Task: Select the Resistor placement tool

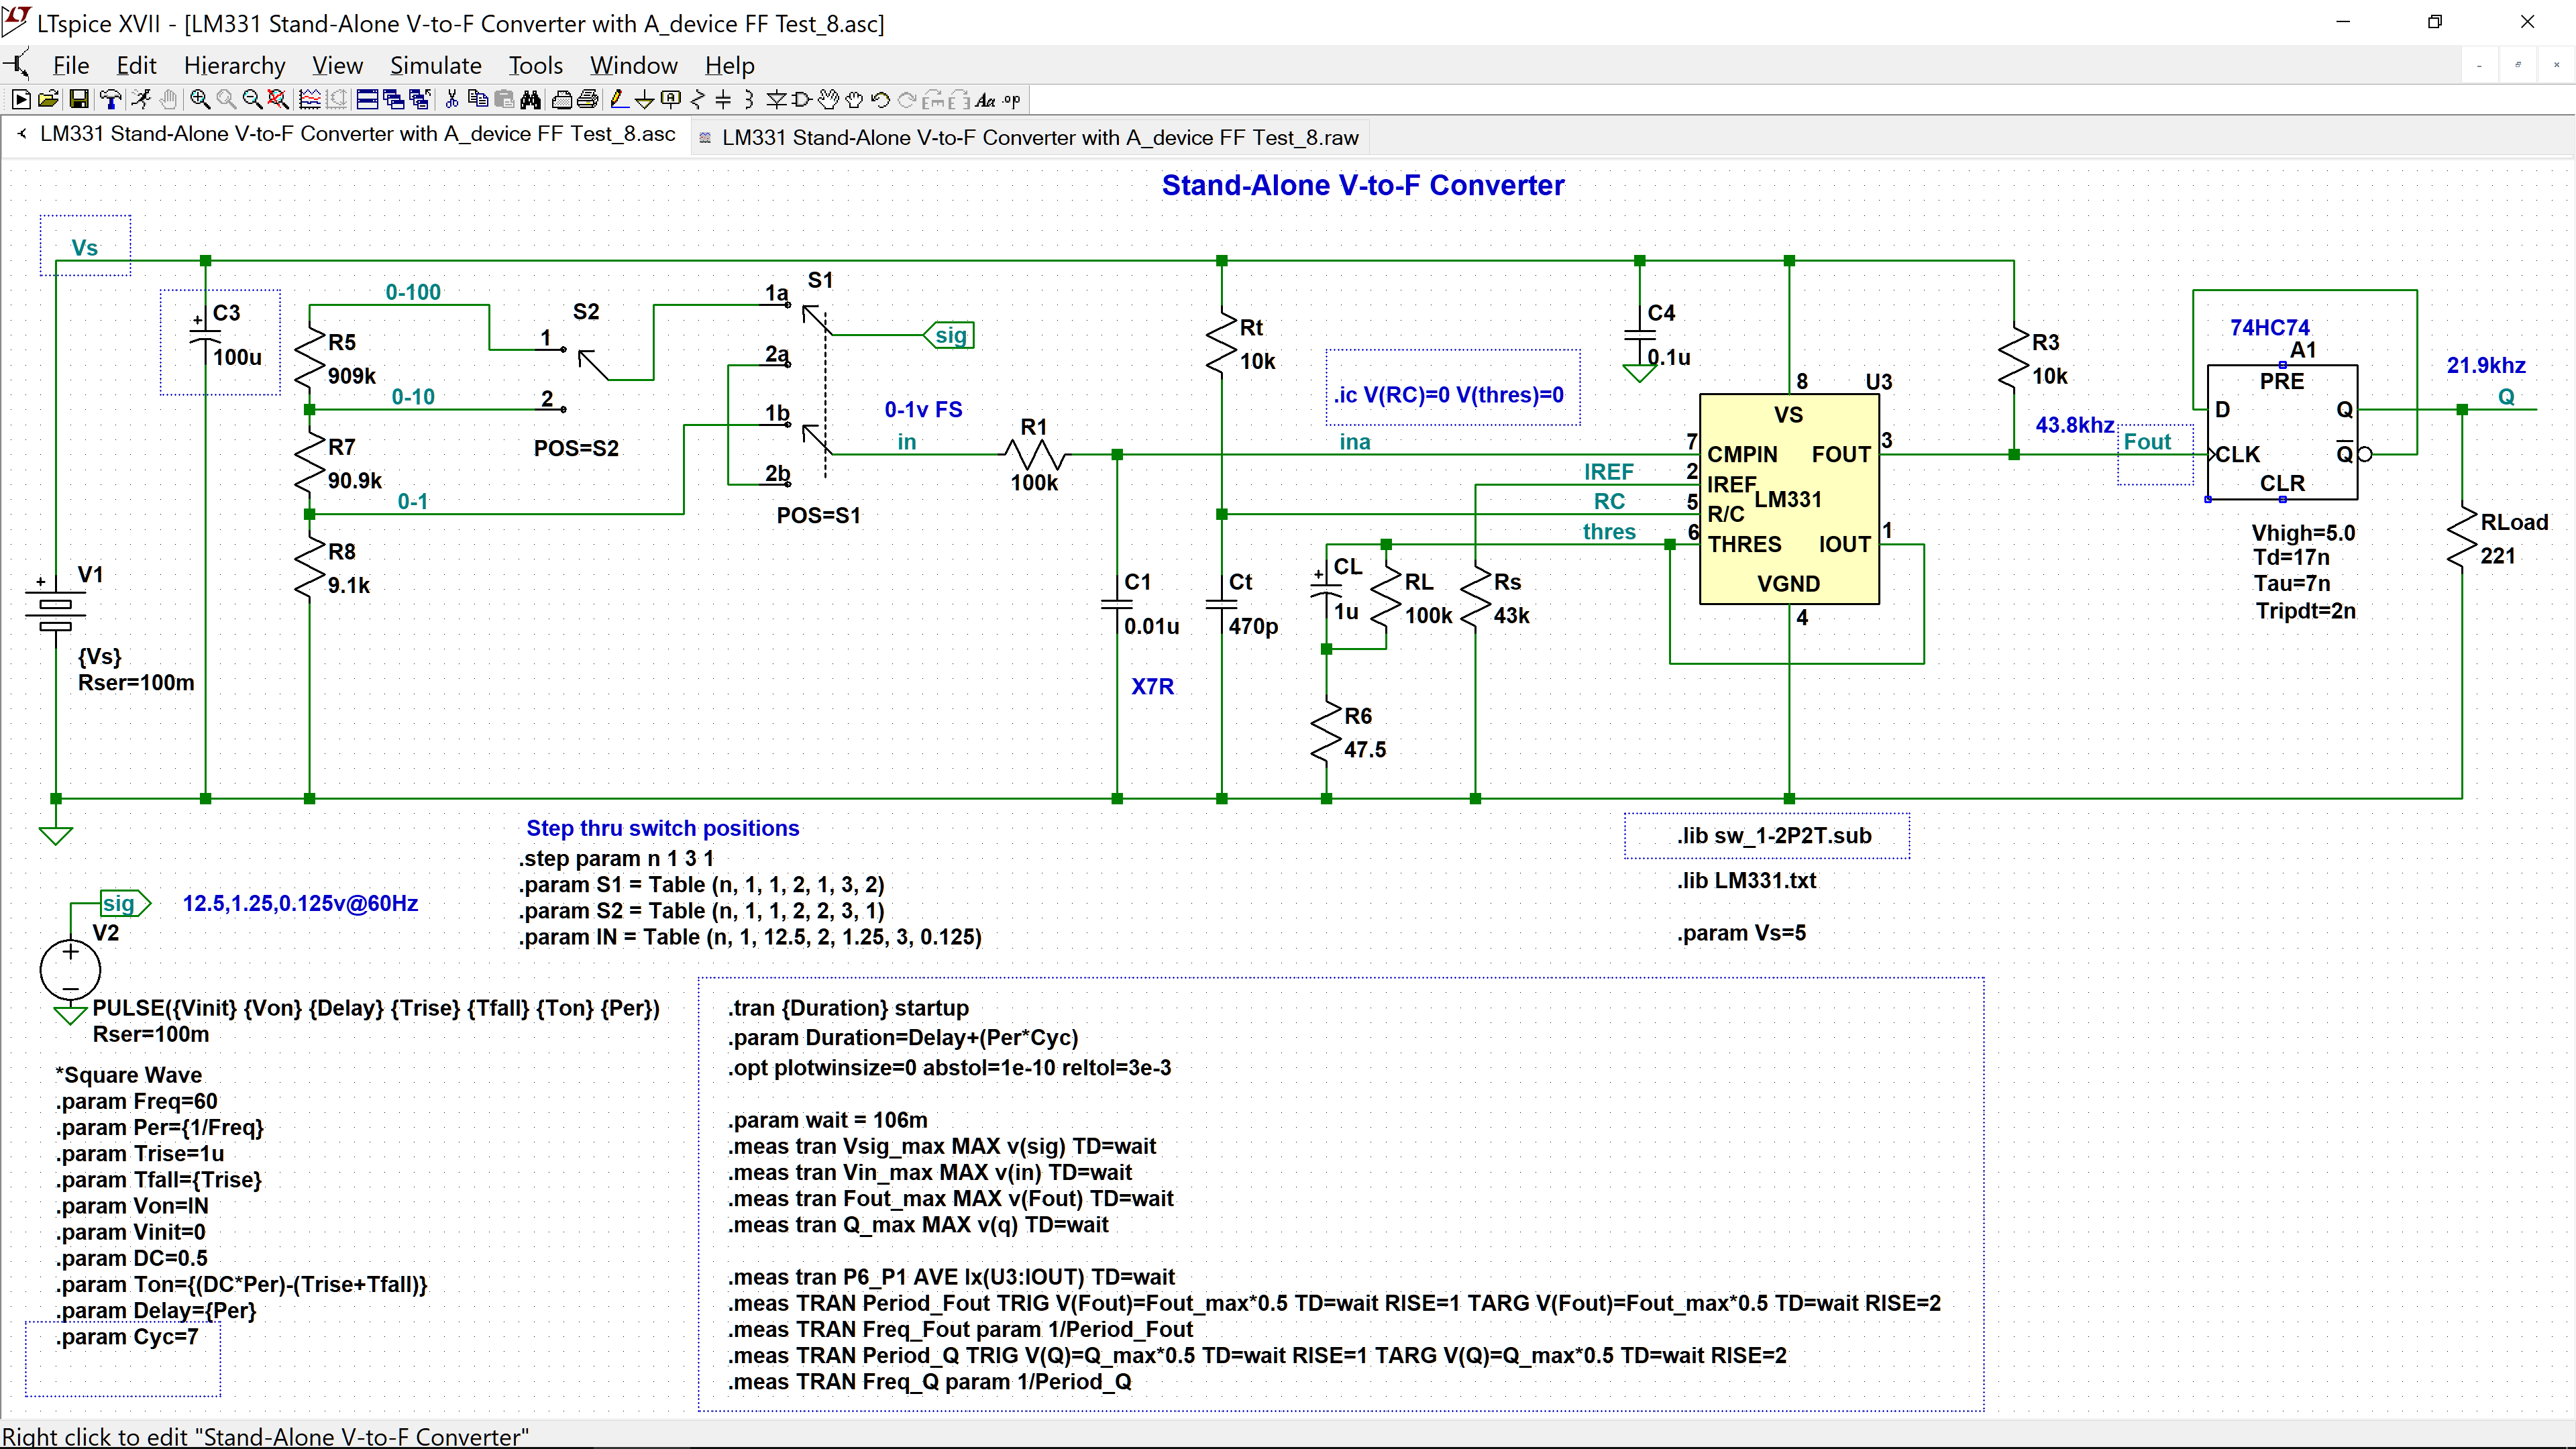Action: coord(698,100)
